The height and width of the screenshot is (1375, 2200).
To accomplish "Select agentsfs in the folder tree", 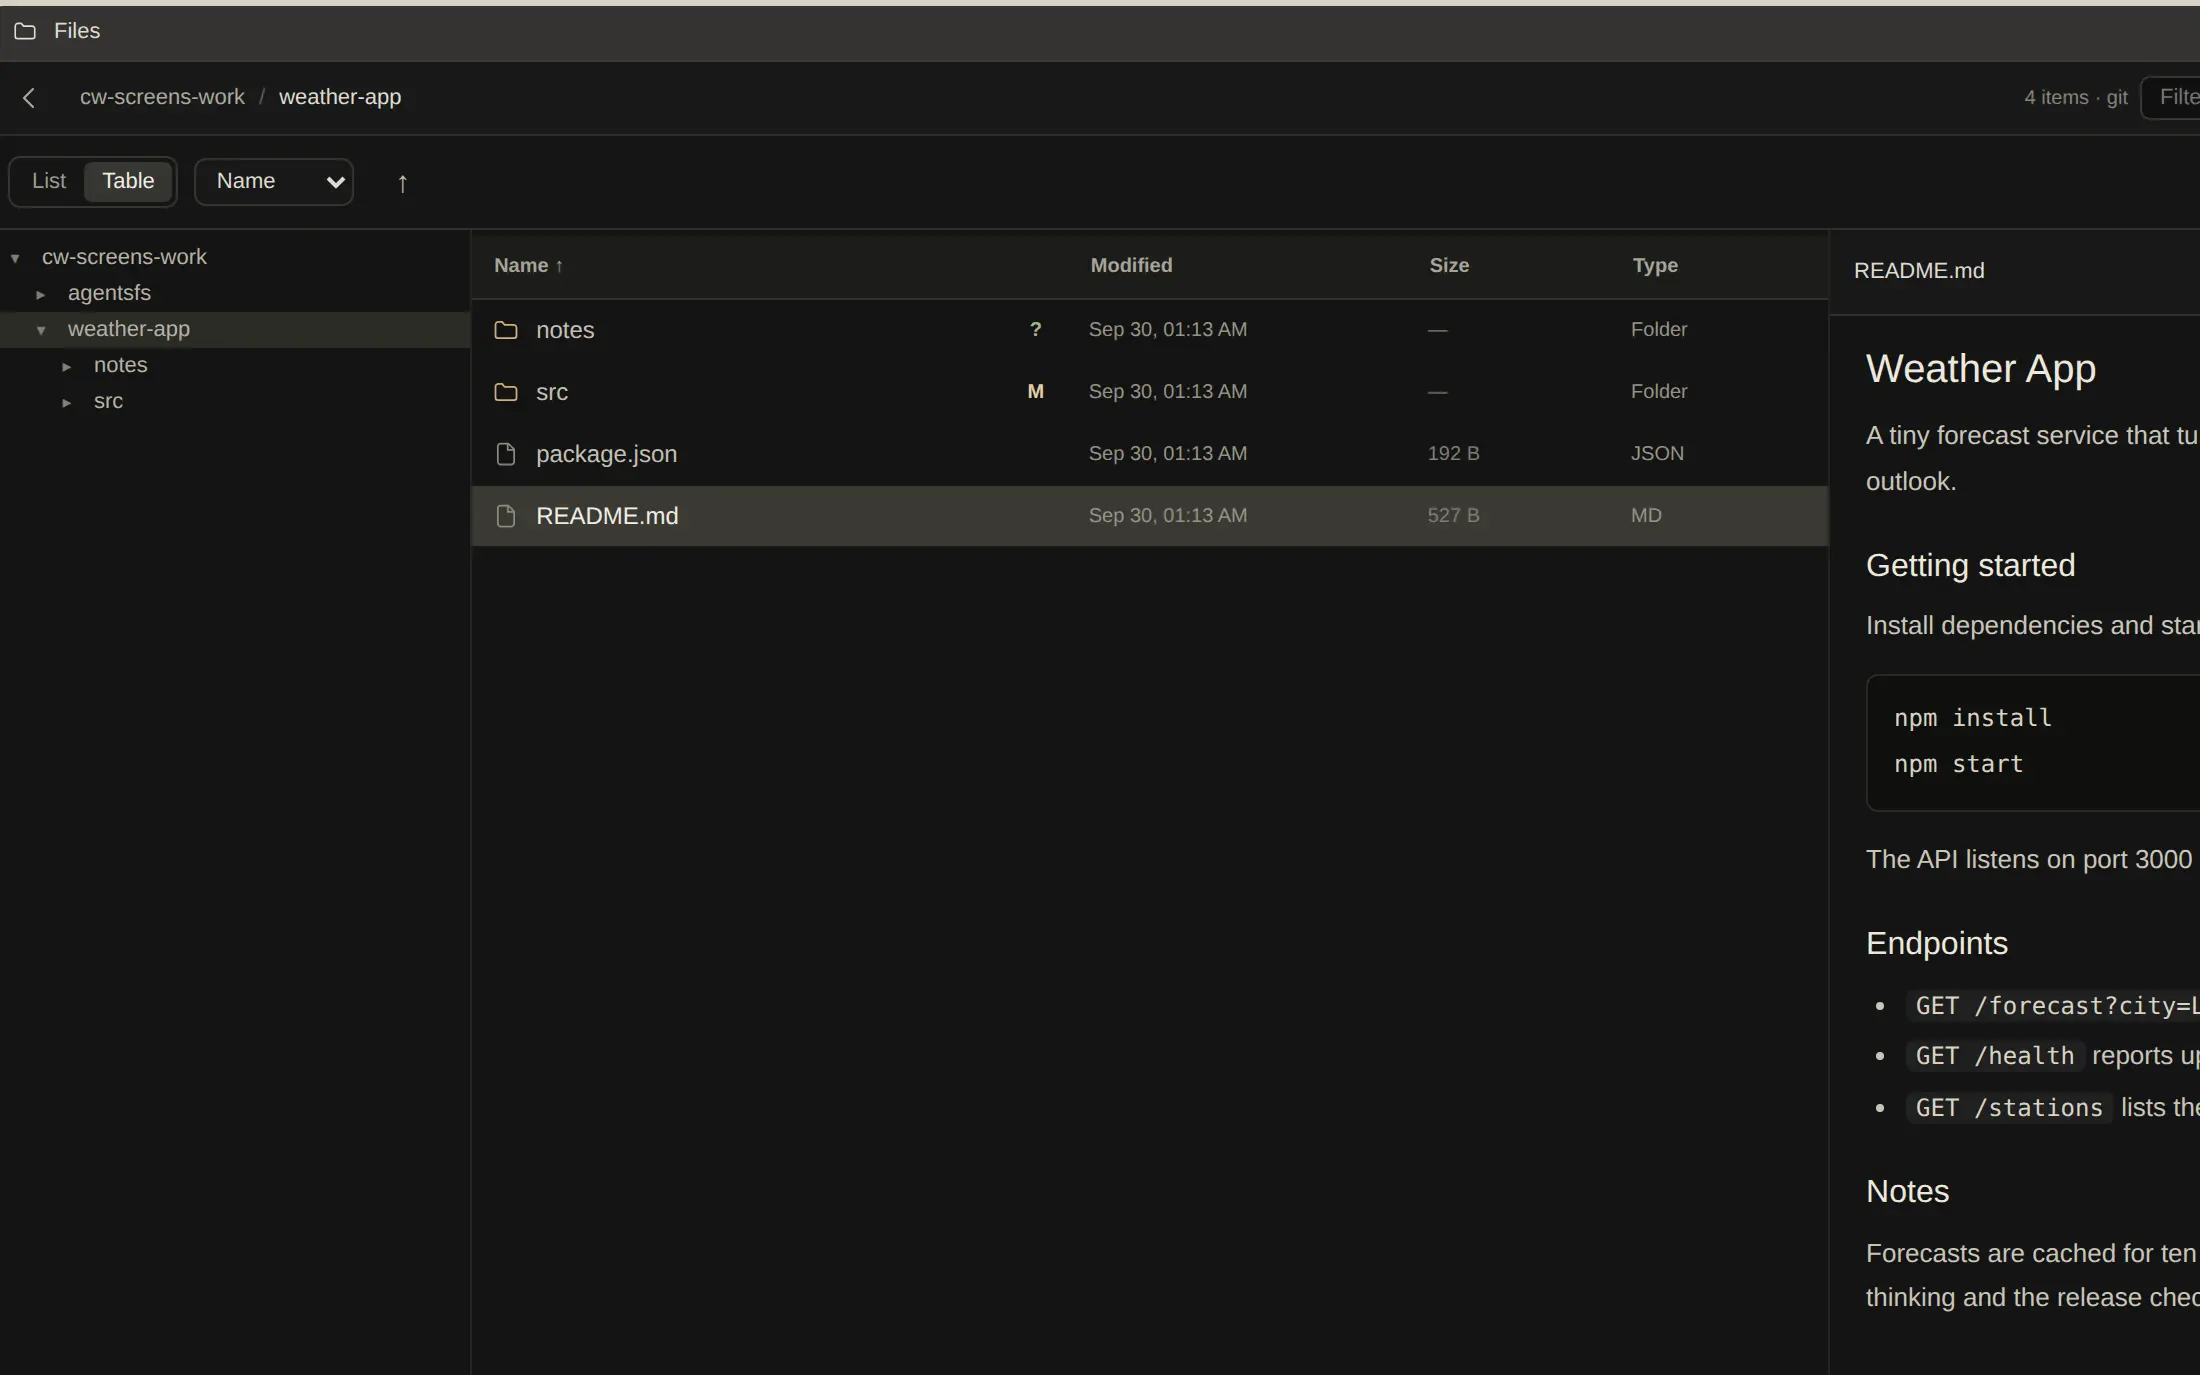I will coord(109,293).
